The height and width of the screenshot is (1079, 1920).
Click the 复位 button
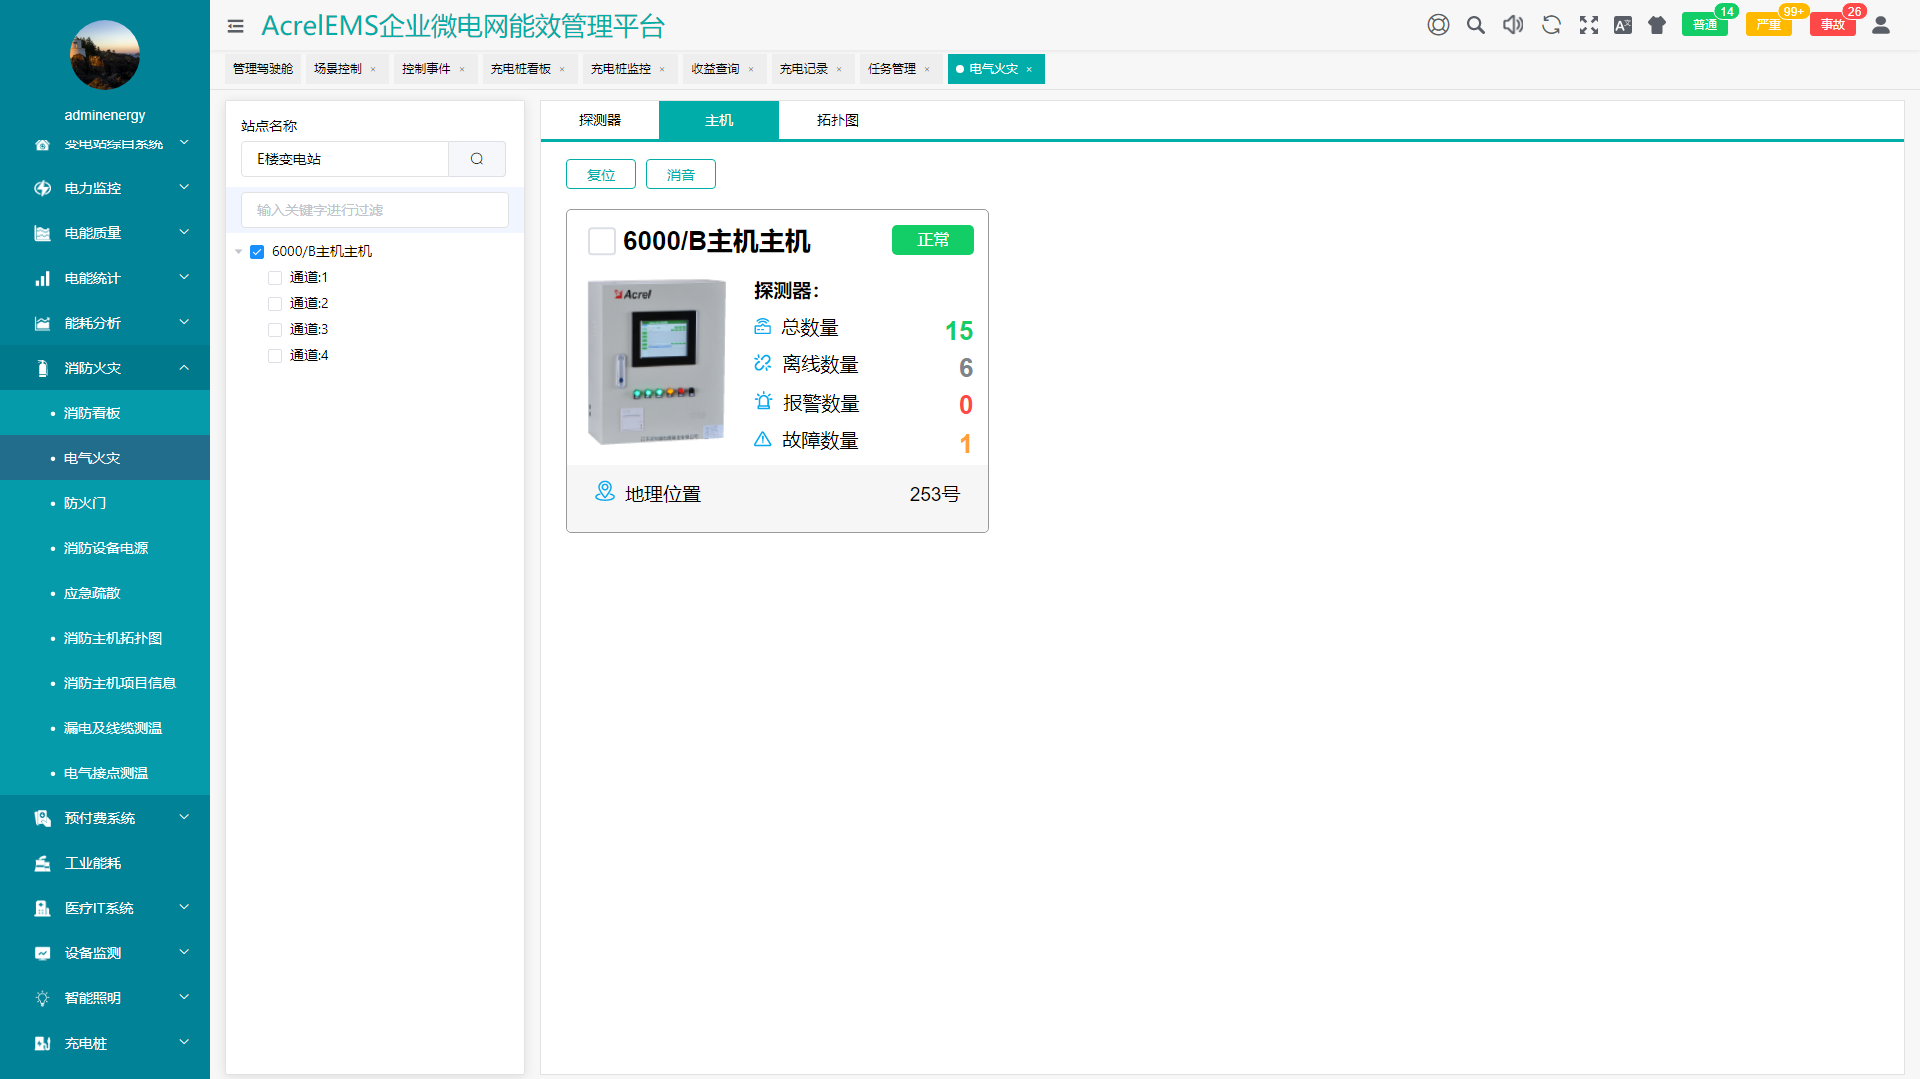(600, 175)
